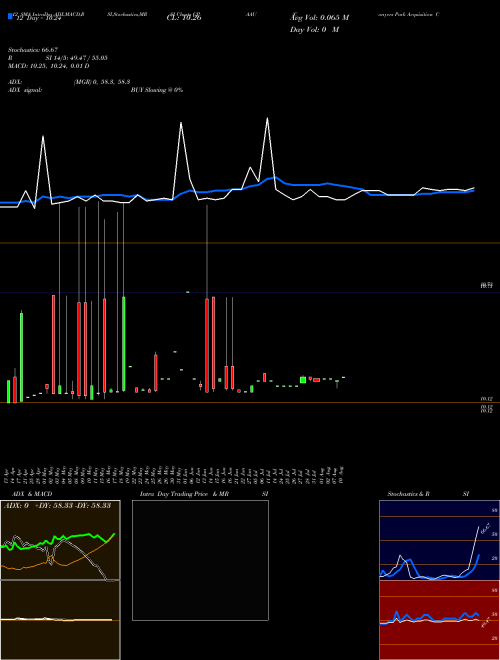Click the 'Stochastics: 66.67' reading

click(x=33, y=50)
